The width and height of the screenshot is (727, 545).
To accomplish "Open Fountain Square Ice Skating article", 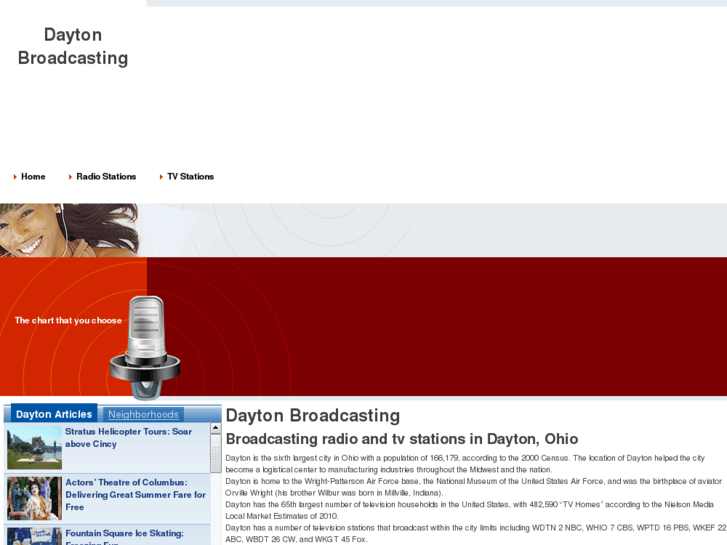I will point(124,536).
